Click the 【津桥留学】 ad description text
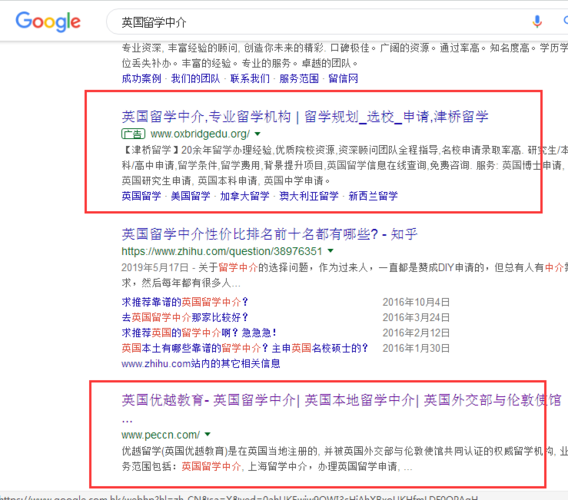This screenshot has height=500, width=568. click(x=344, y=165)
